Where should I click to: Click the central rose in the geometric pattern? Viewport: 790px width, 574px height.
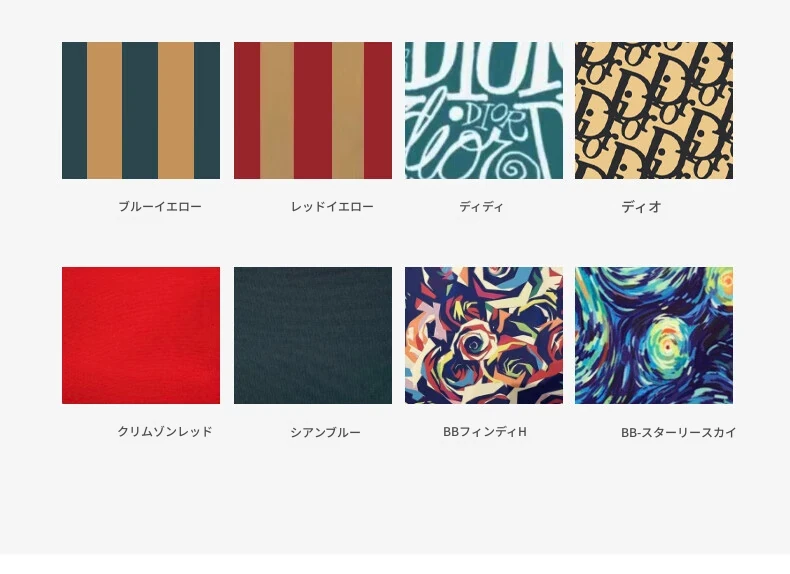[474, 344]
